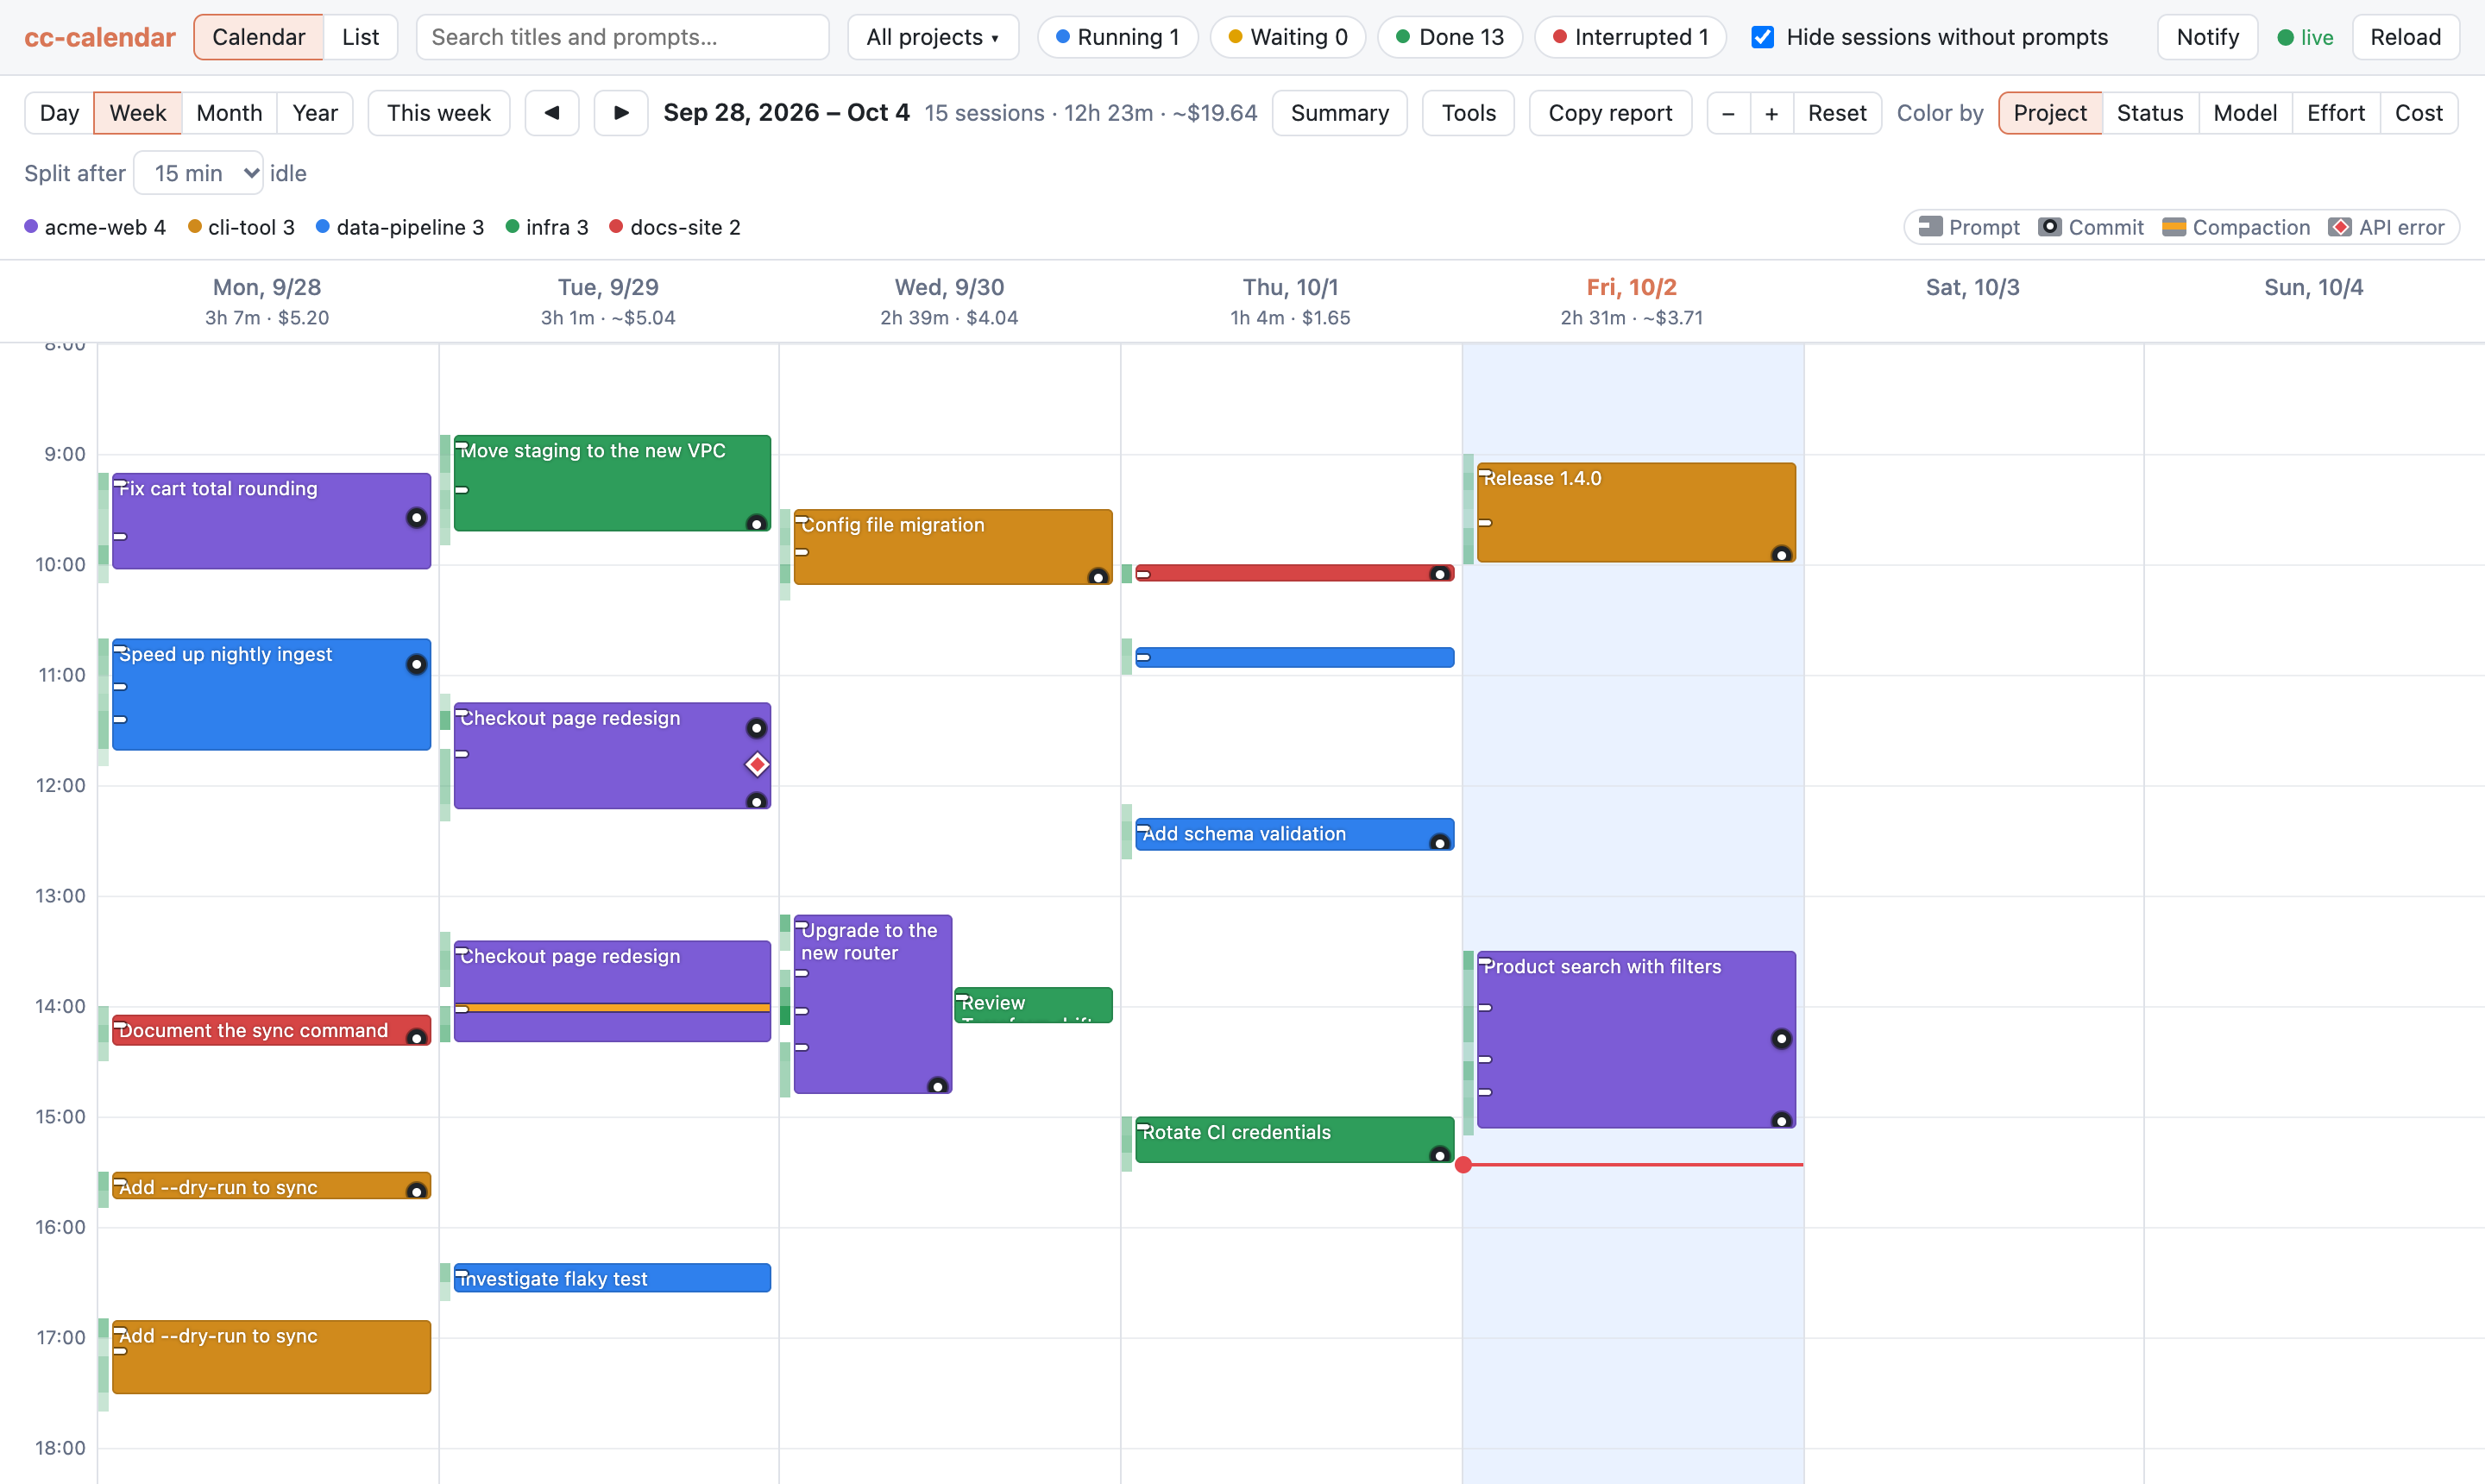
Task: Click the compaction stripe on afternoon Checkout page redesign
Action: click(x=612, y=1008)
